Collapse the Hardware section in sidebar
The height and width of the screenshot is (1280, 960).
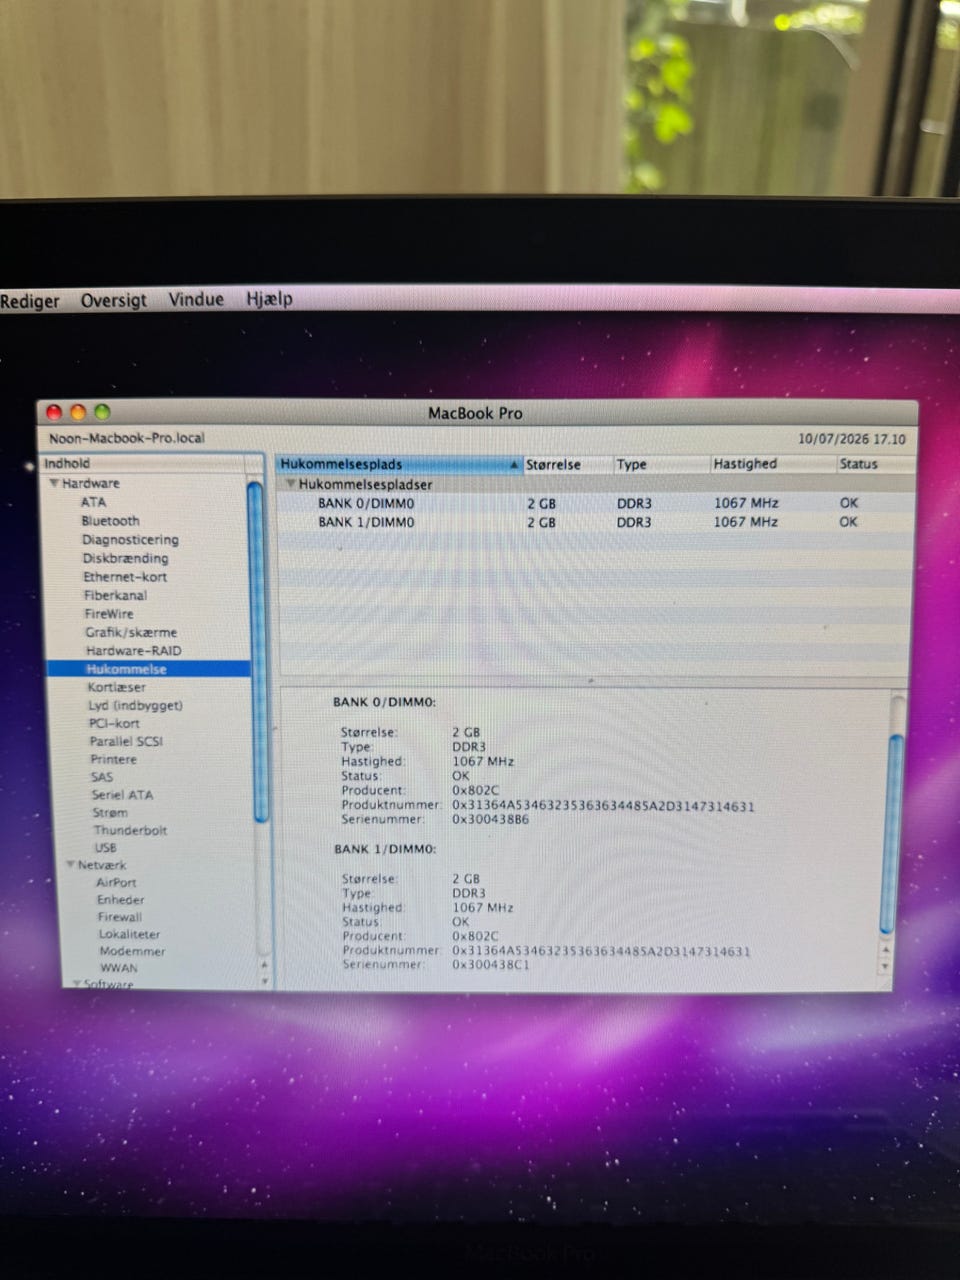[54, 483]
